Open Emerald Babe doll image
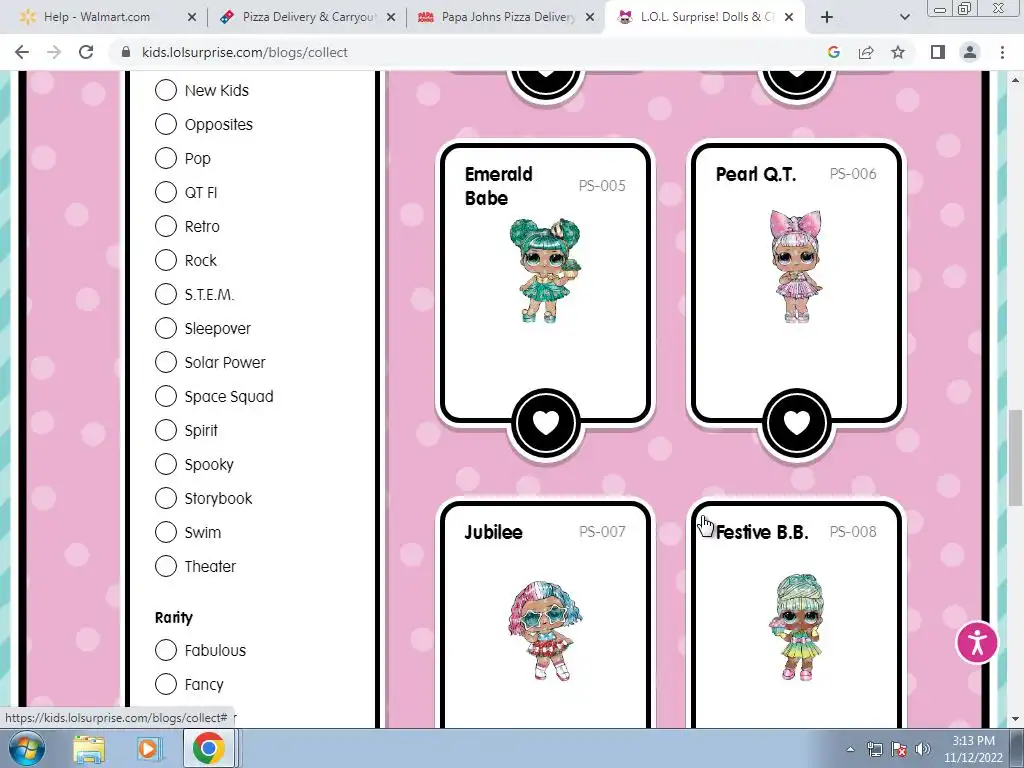The image size is (1024, 768). (x=545, y=270)
